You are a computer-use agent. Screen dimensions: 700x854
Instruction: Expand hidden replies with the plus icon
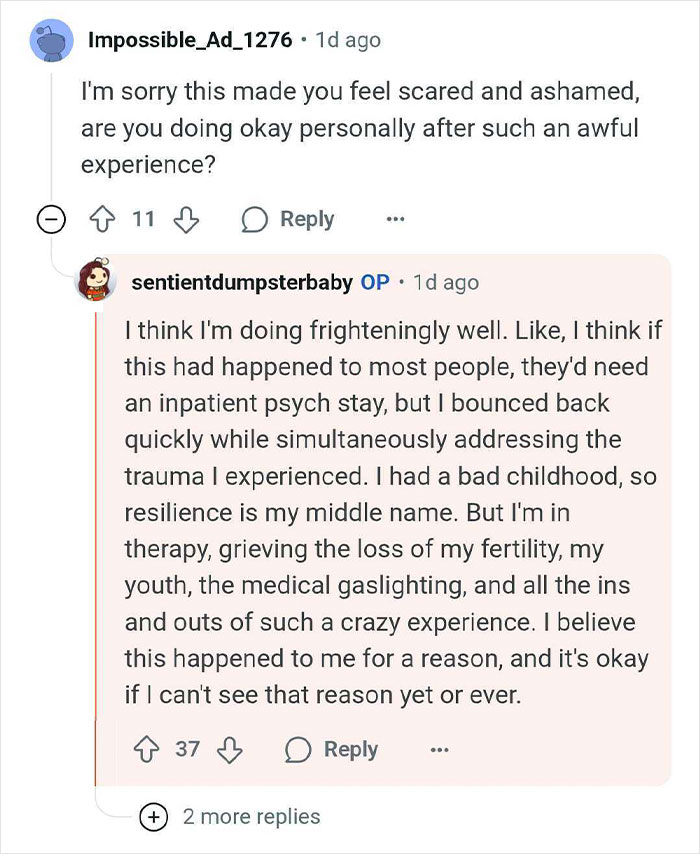153,816
